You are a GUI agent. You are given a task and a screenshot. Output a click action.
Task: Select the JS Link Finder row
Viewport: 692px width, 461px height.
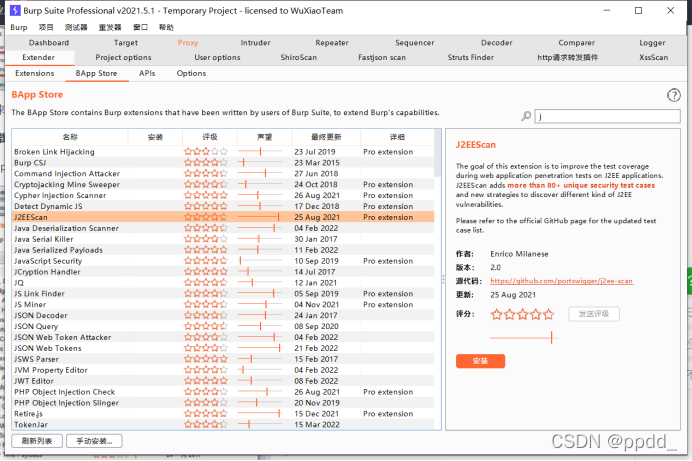pyautogui.click(x=223, y=293)
